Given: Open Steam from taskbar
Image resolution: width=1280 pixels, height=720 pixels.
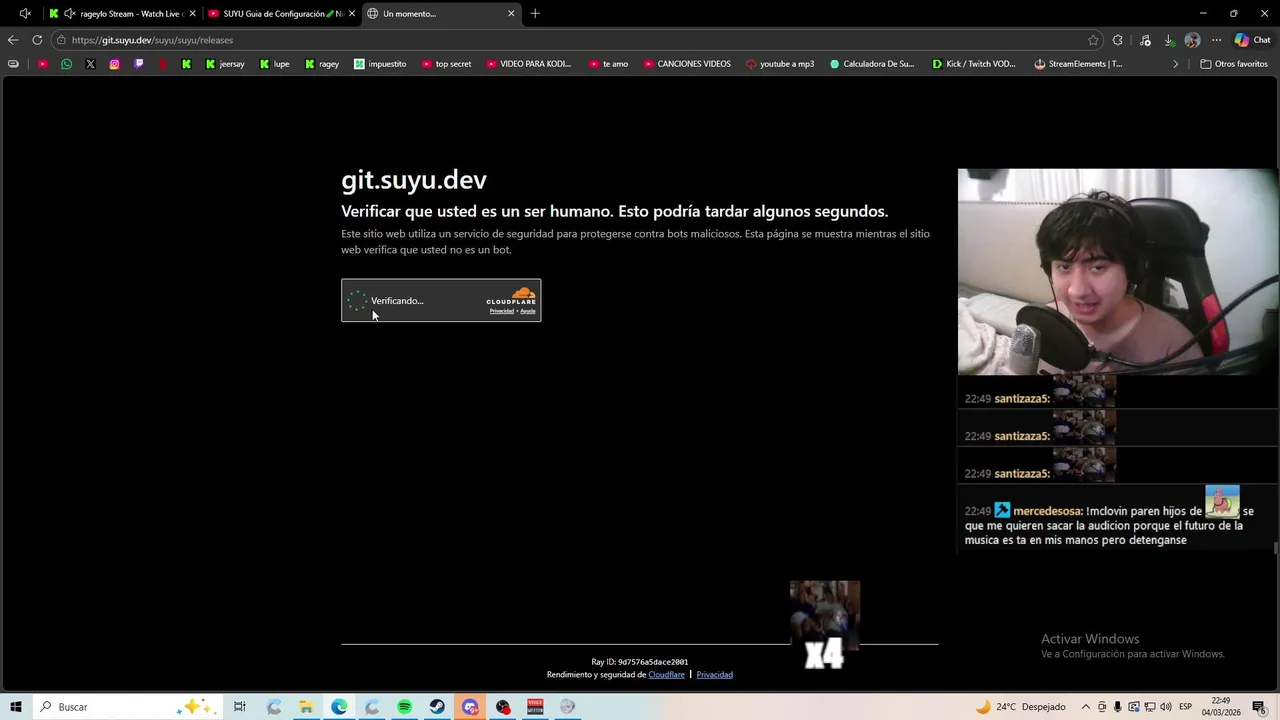Looking at the screenshot, I should pos(437,707).
